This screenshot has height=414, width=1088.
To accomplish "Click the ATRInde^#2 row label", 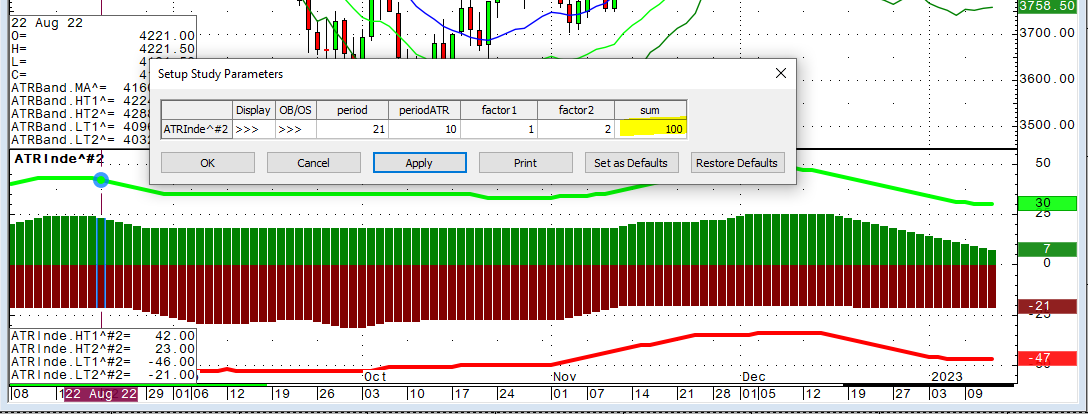I will 197,129.
